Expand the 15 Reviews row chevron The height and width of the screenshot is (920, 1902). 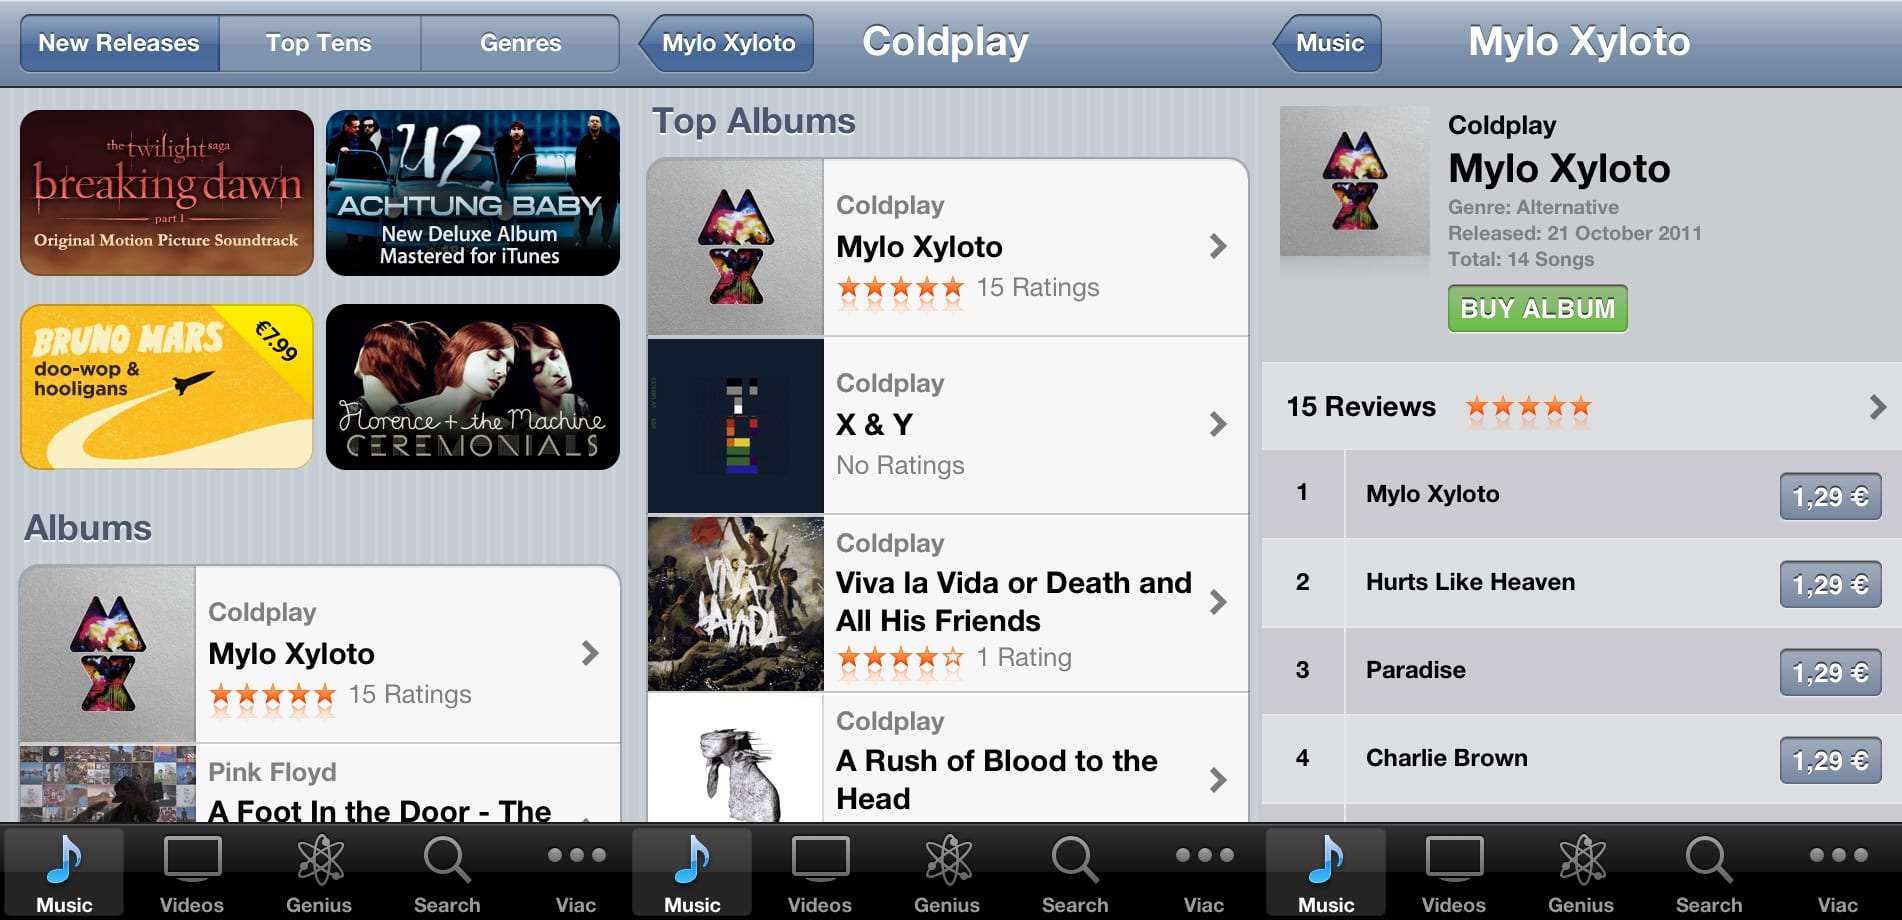pyautogui.click(x=1877, y=407)
